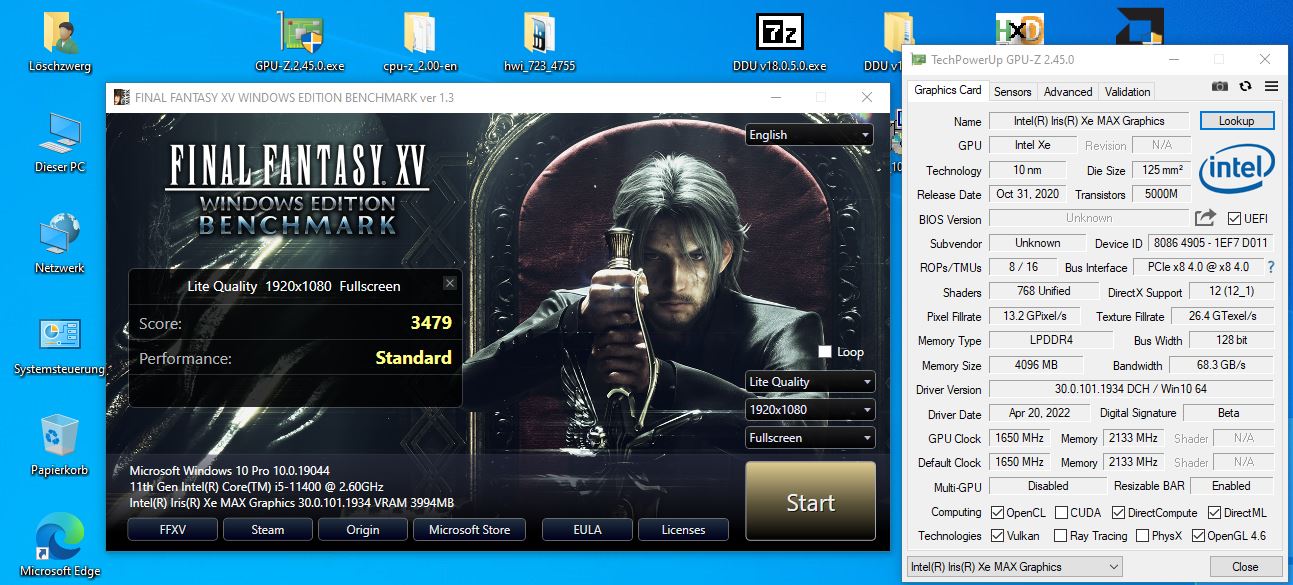Viewport: 1293px width, 585px height.
Task: Select the hwi_723_4755 desktop folder
Action: [x=540, y=42]
